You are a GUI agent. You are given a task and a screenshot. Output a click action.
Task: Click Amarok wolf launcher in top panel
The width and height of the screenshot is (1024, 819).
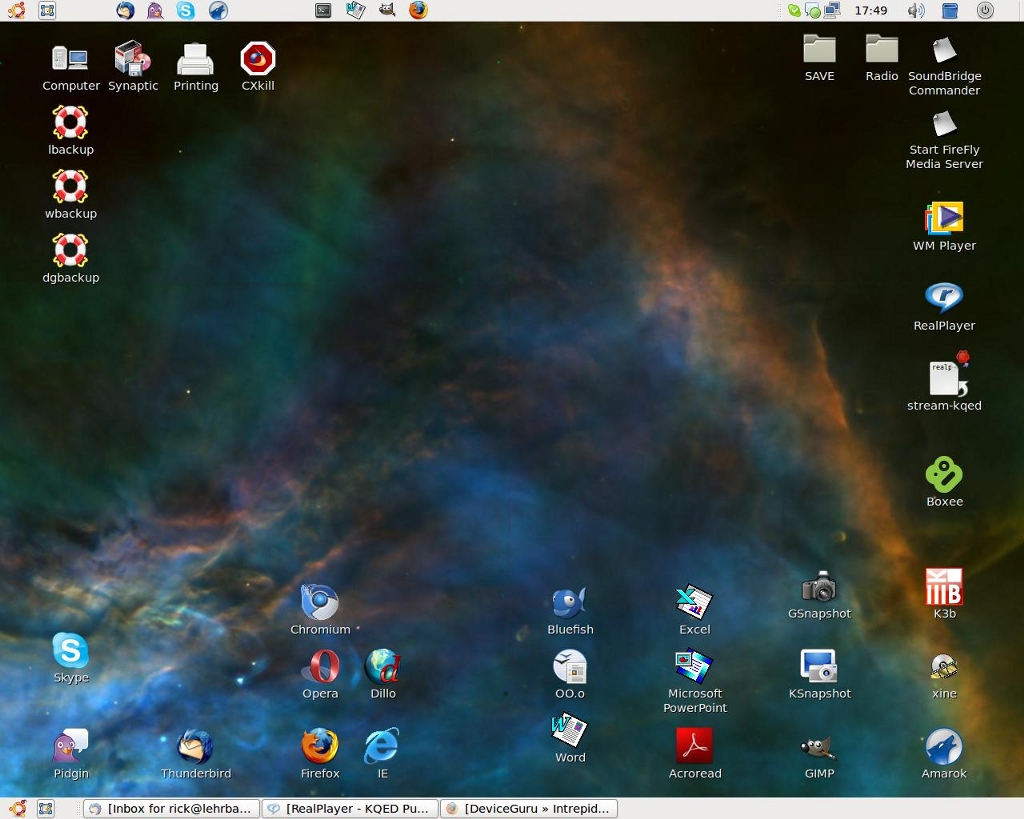point(218,10)
